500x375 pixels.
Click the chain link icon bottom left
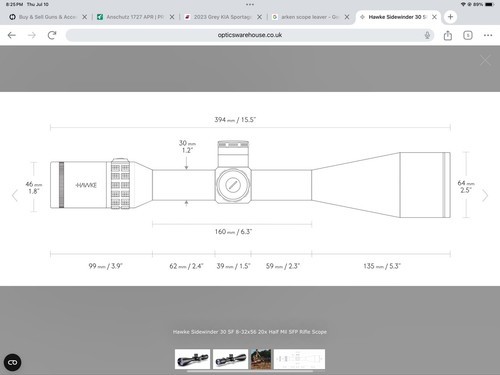pos(13,362)
